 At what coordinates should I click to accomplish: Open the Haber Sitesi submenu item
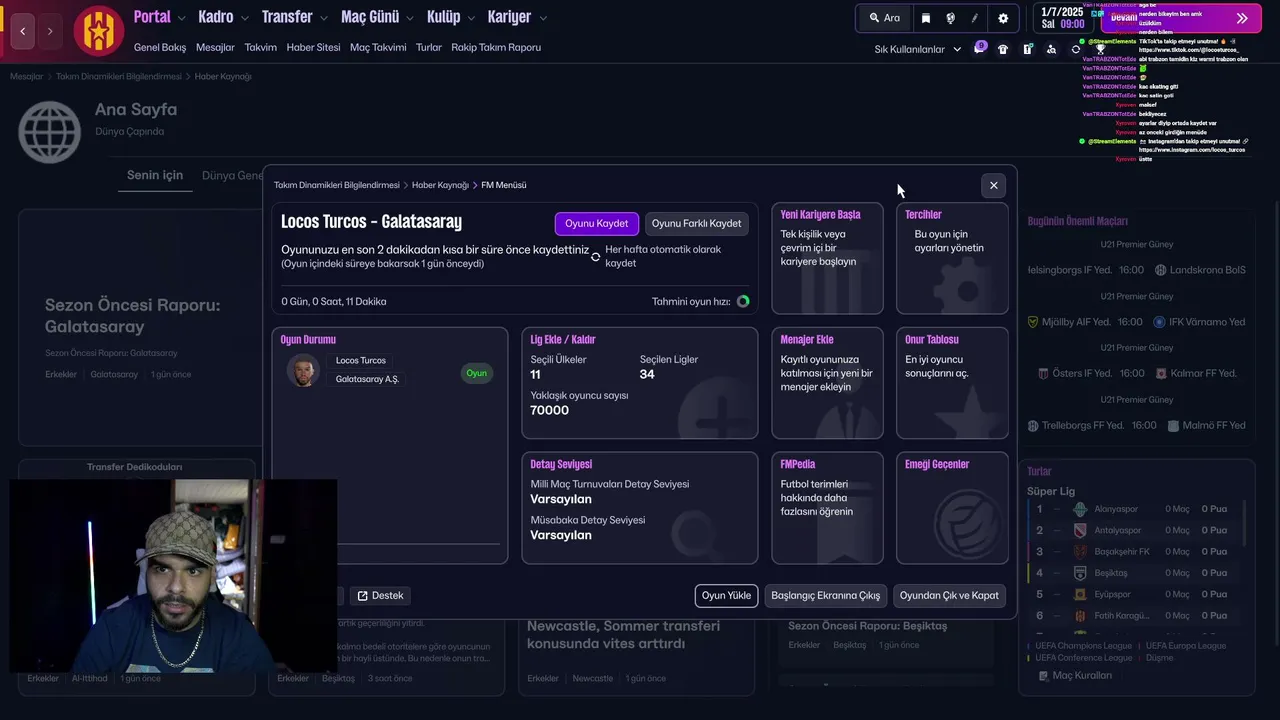[x=313, y=47]
